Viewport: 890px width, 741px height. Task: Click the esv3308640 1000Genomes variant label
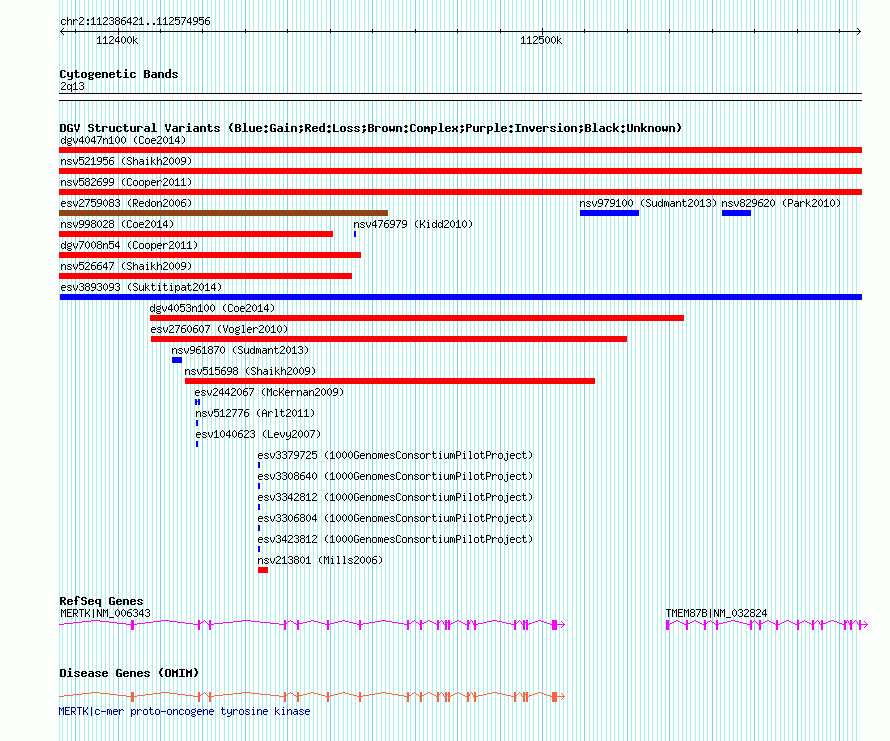pos(395,476)
